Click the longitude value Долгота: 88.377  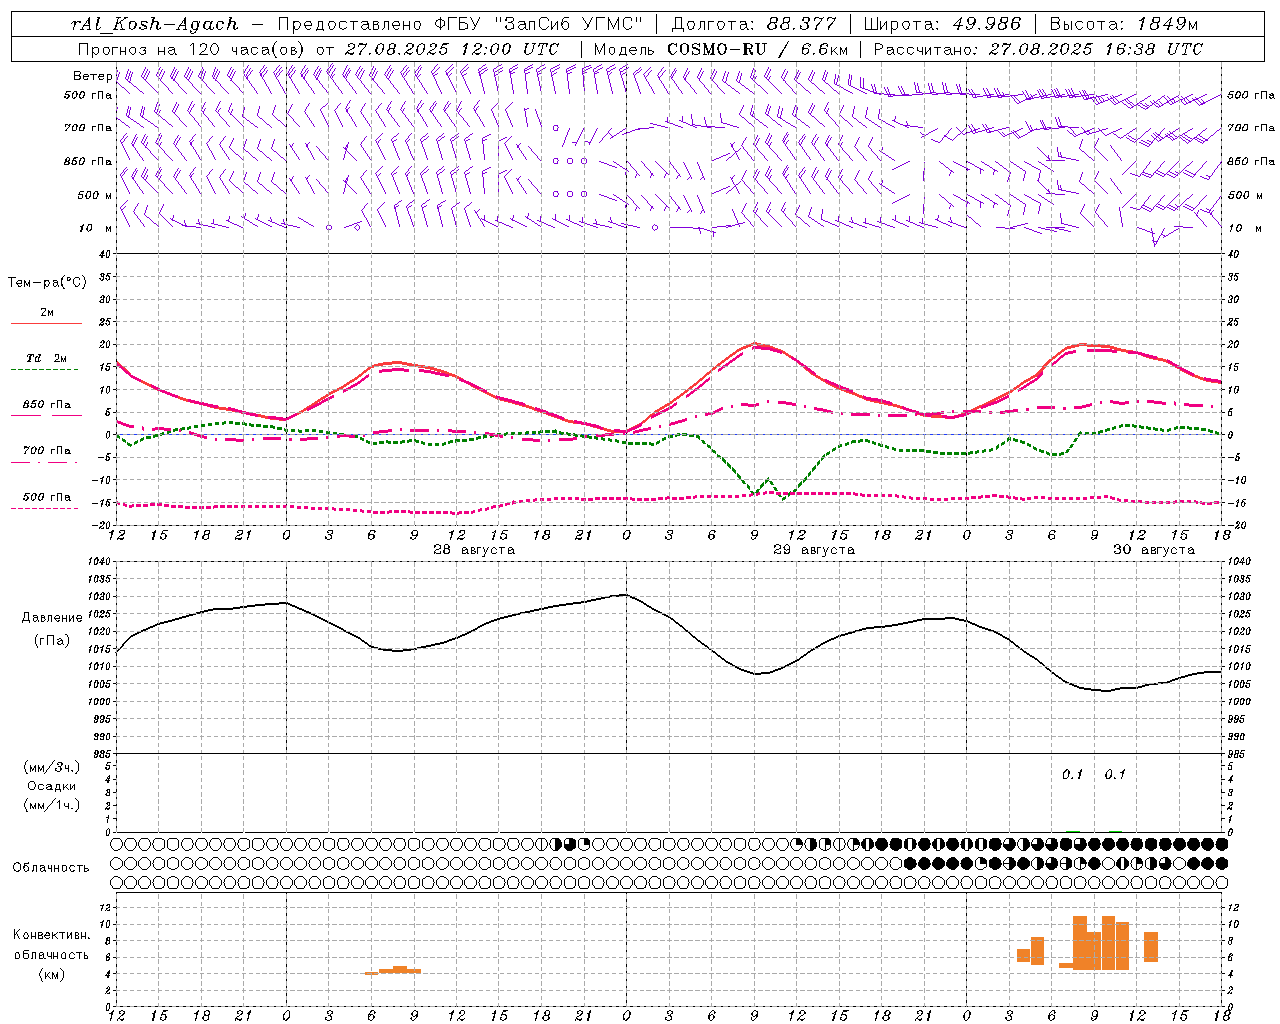tap(754, 24)
